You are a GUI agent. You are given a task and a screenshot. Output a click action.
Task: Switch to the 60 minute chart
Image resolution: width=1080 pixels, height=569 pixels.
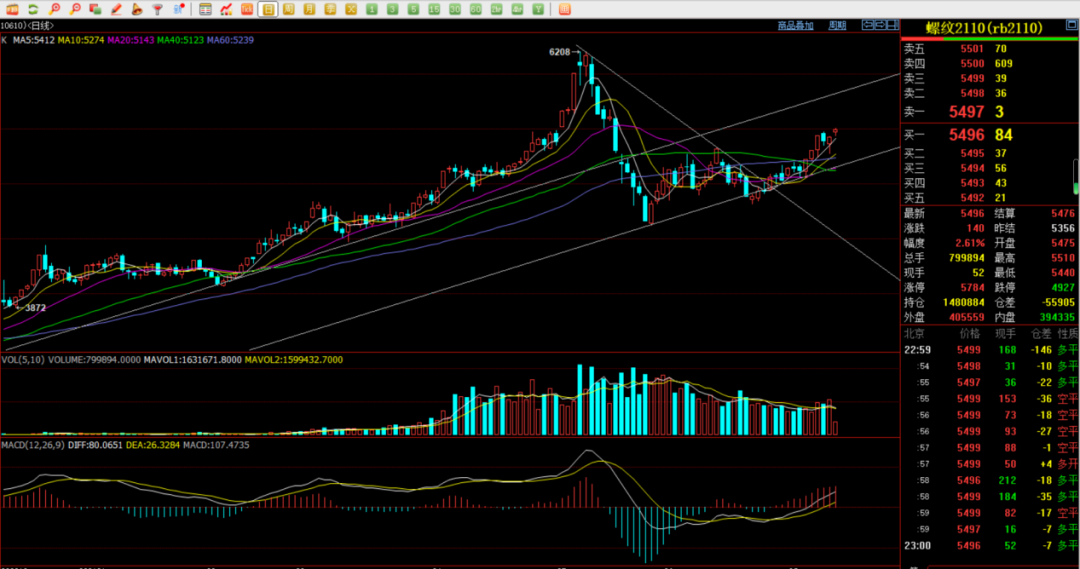coord(475,9)
